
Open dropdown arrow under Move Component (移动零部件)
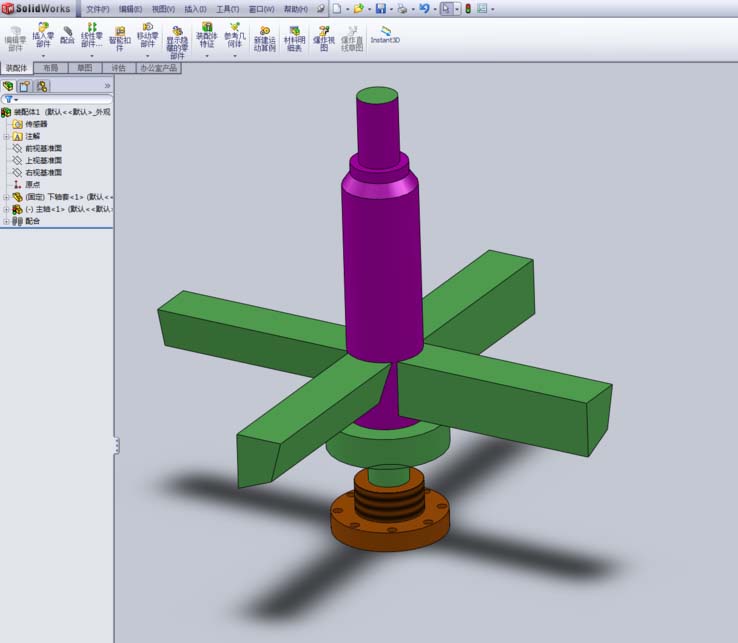point(147,56)
